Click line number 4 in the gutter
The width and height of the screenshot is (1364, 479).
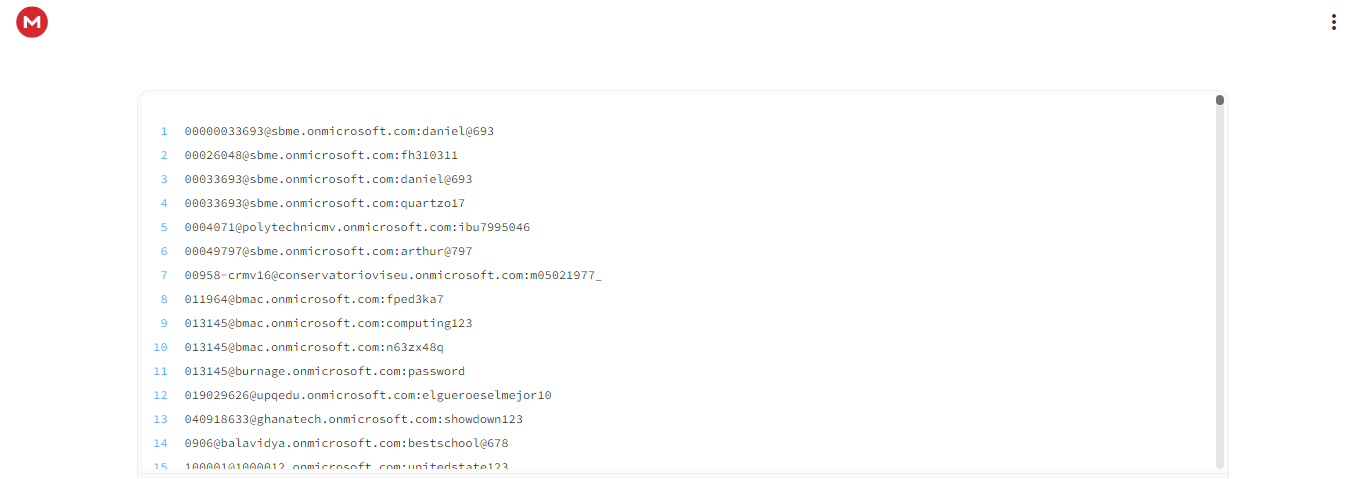pyautogui.click(x=164, y=203)
